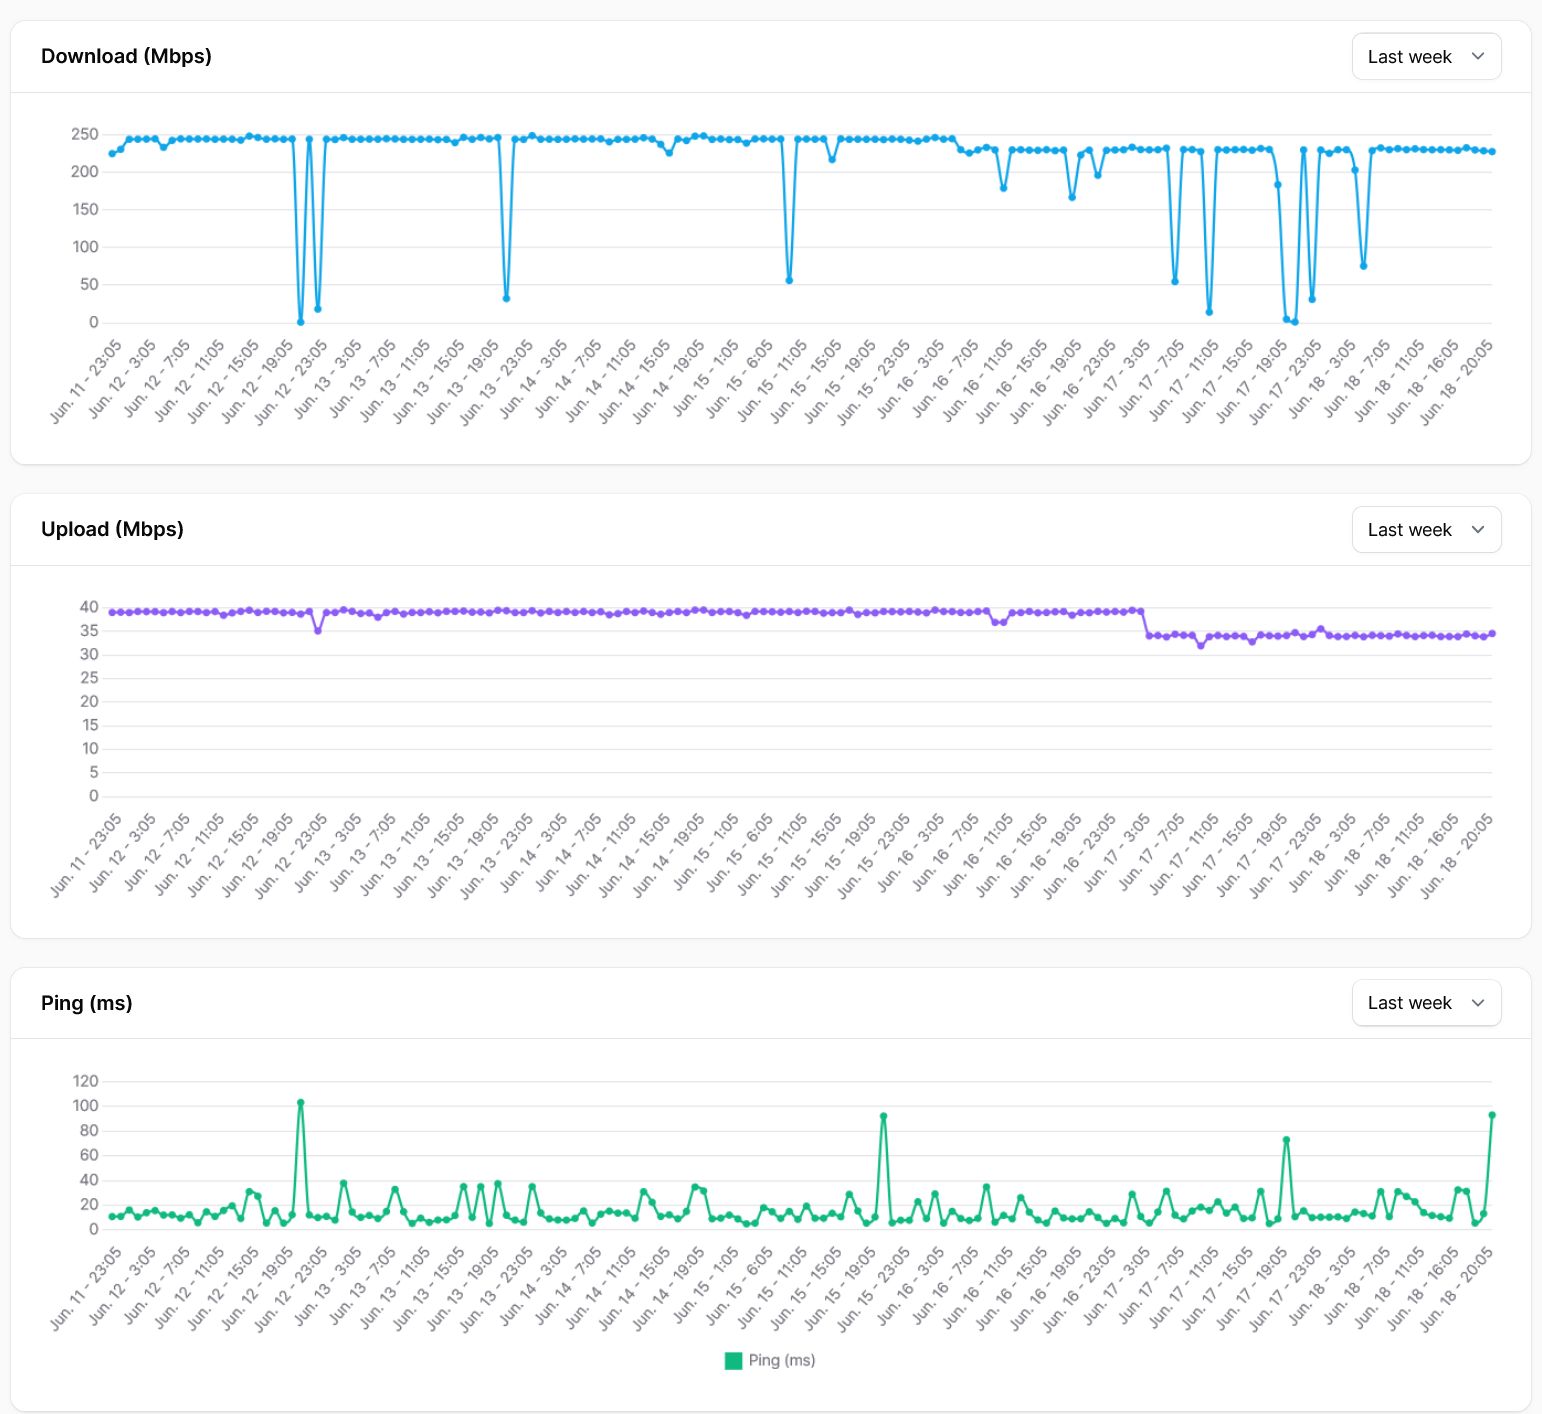Click the Ping (ms) card title
The image size is (1542, 1414).
click(x=87, y=1003)
